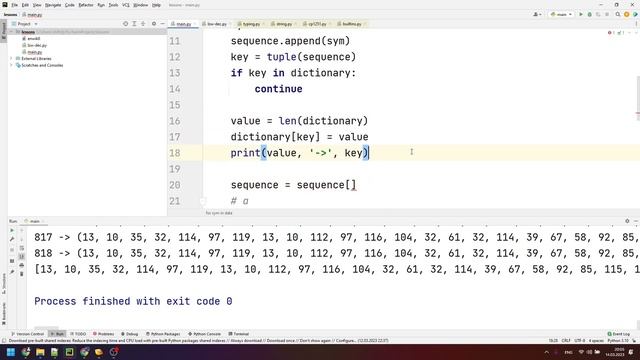The image size is (640, 360).
Task: Start debugging with the green bug icon
Action: 589,14
